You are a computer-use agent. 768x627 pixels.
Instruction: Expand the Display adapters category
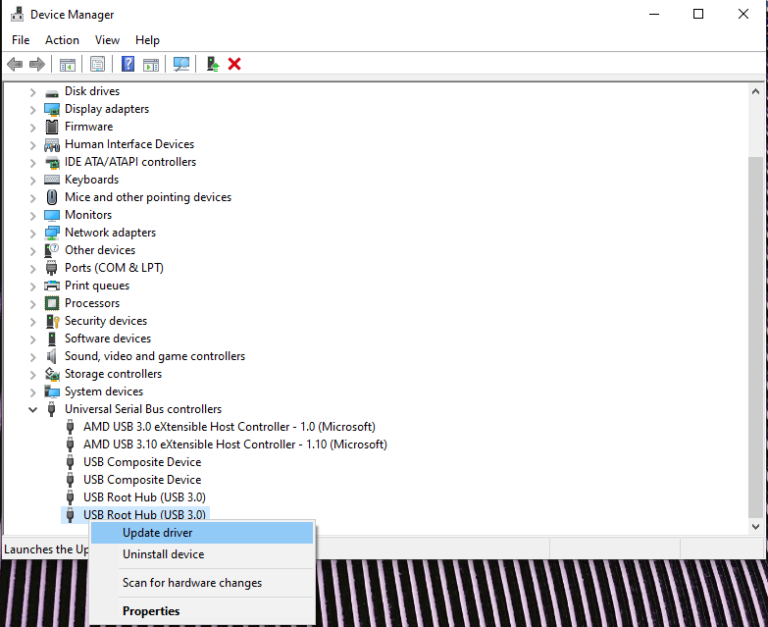[x=33, y=109]
